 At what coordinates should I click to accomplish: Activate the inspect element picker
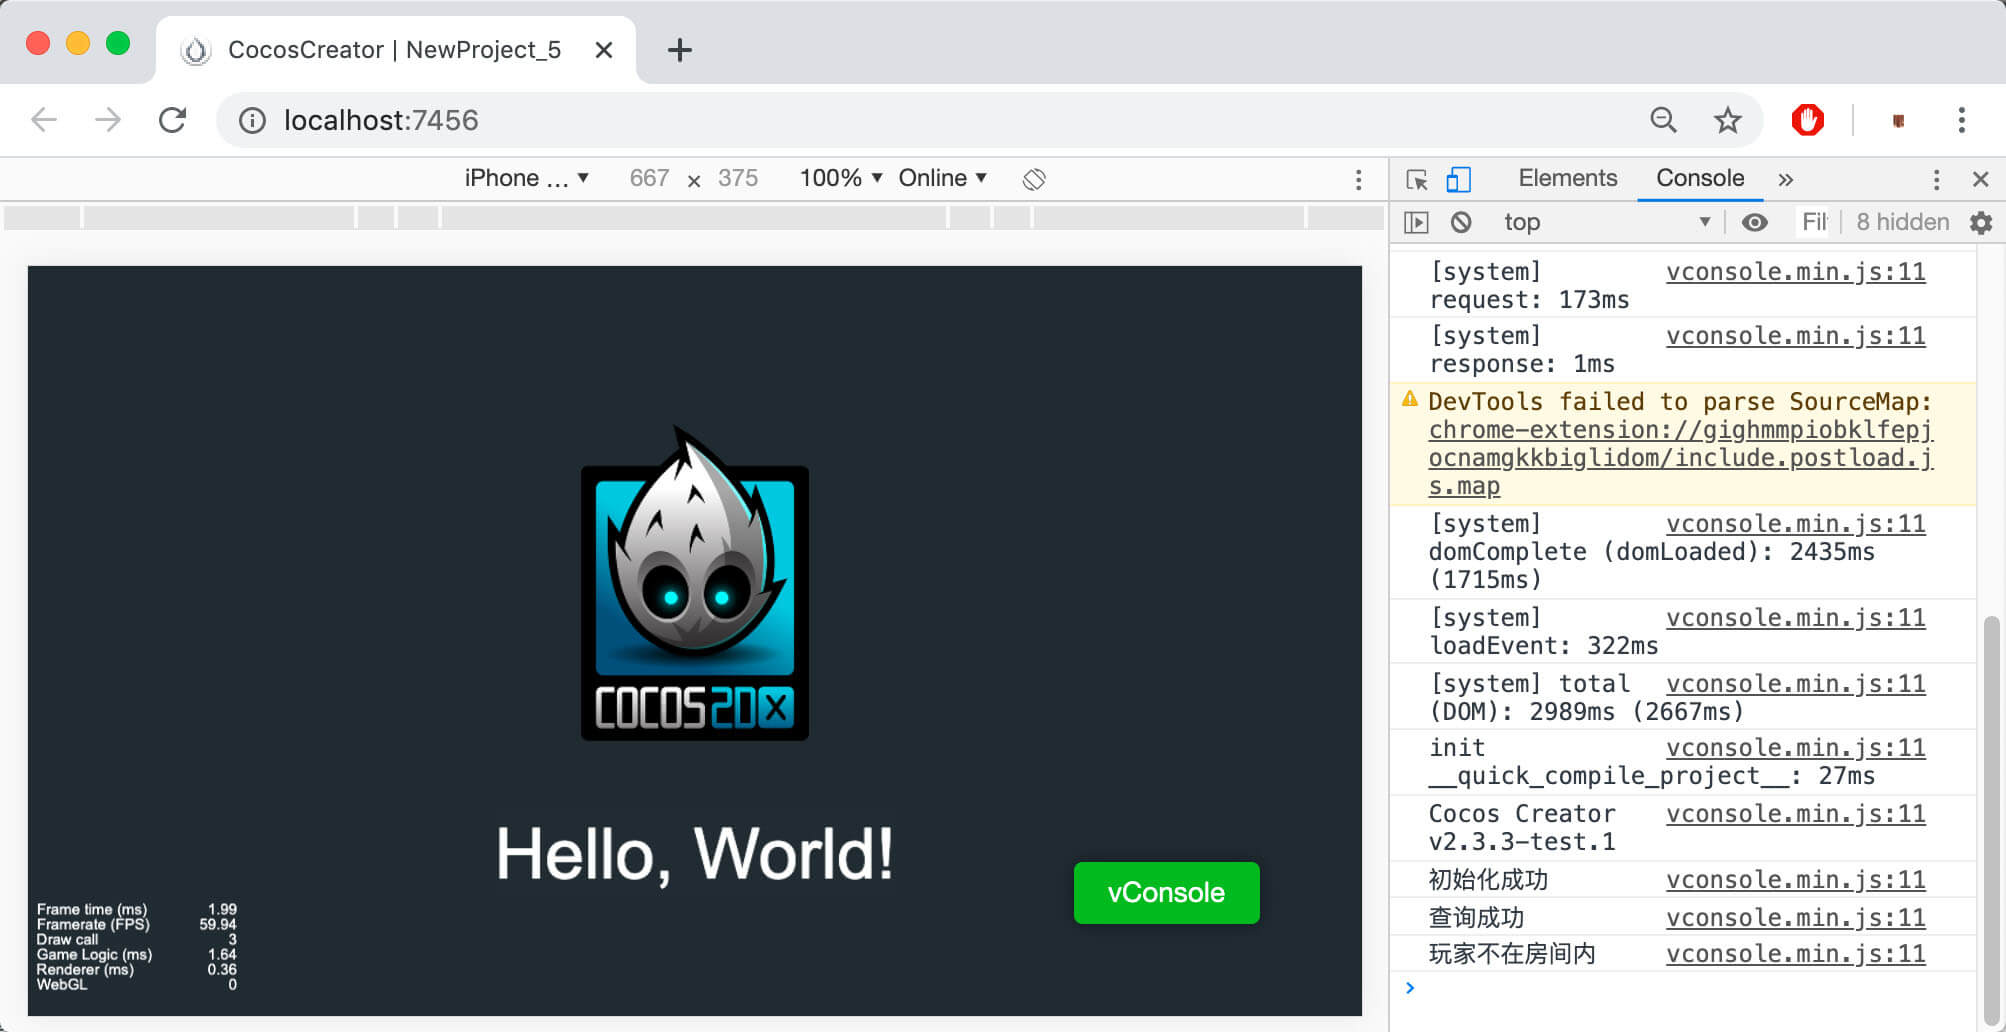[x=1417, y=179]
